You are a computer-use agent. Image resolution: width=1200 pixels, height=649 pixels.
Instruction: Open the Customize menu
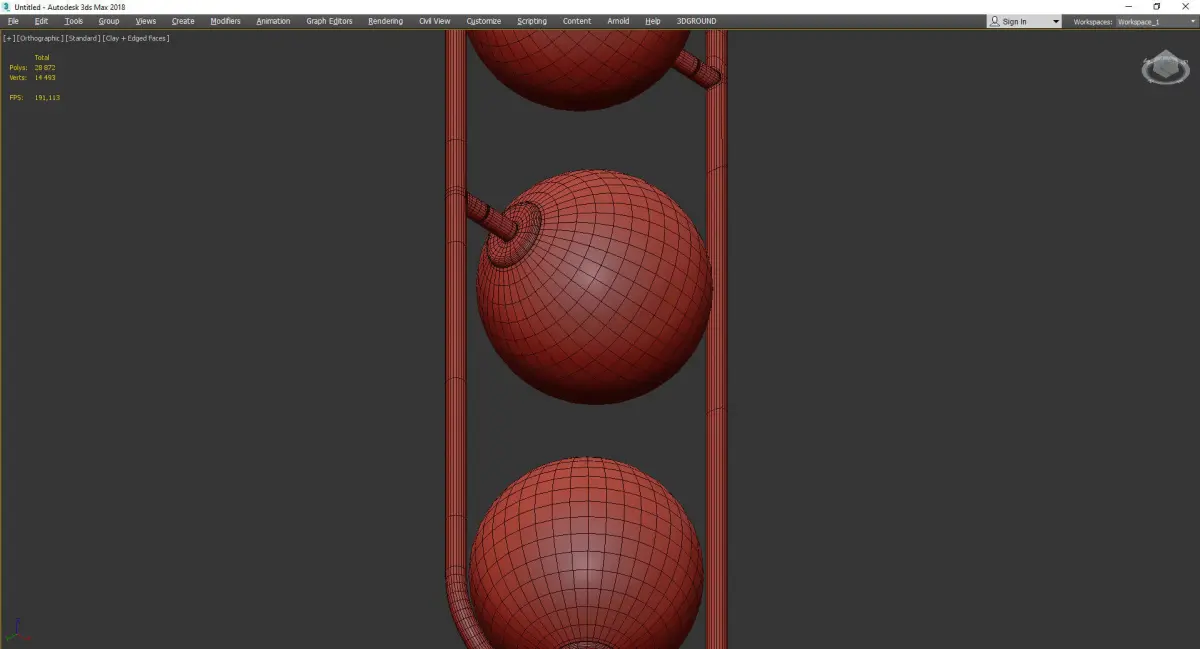click(x=484, y=21)
